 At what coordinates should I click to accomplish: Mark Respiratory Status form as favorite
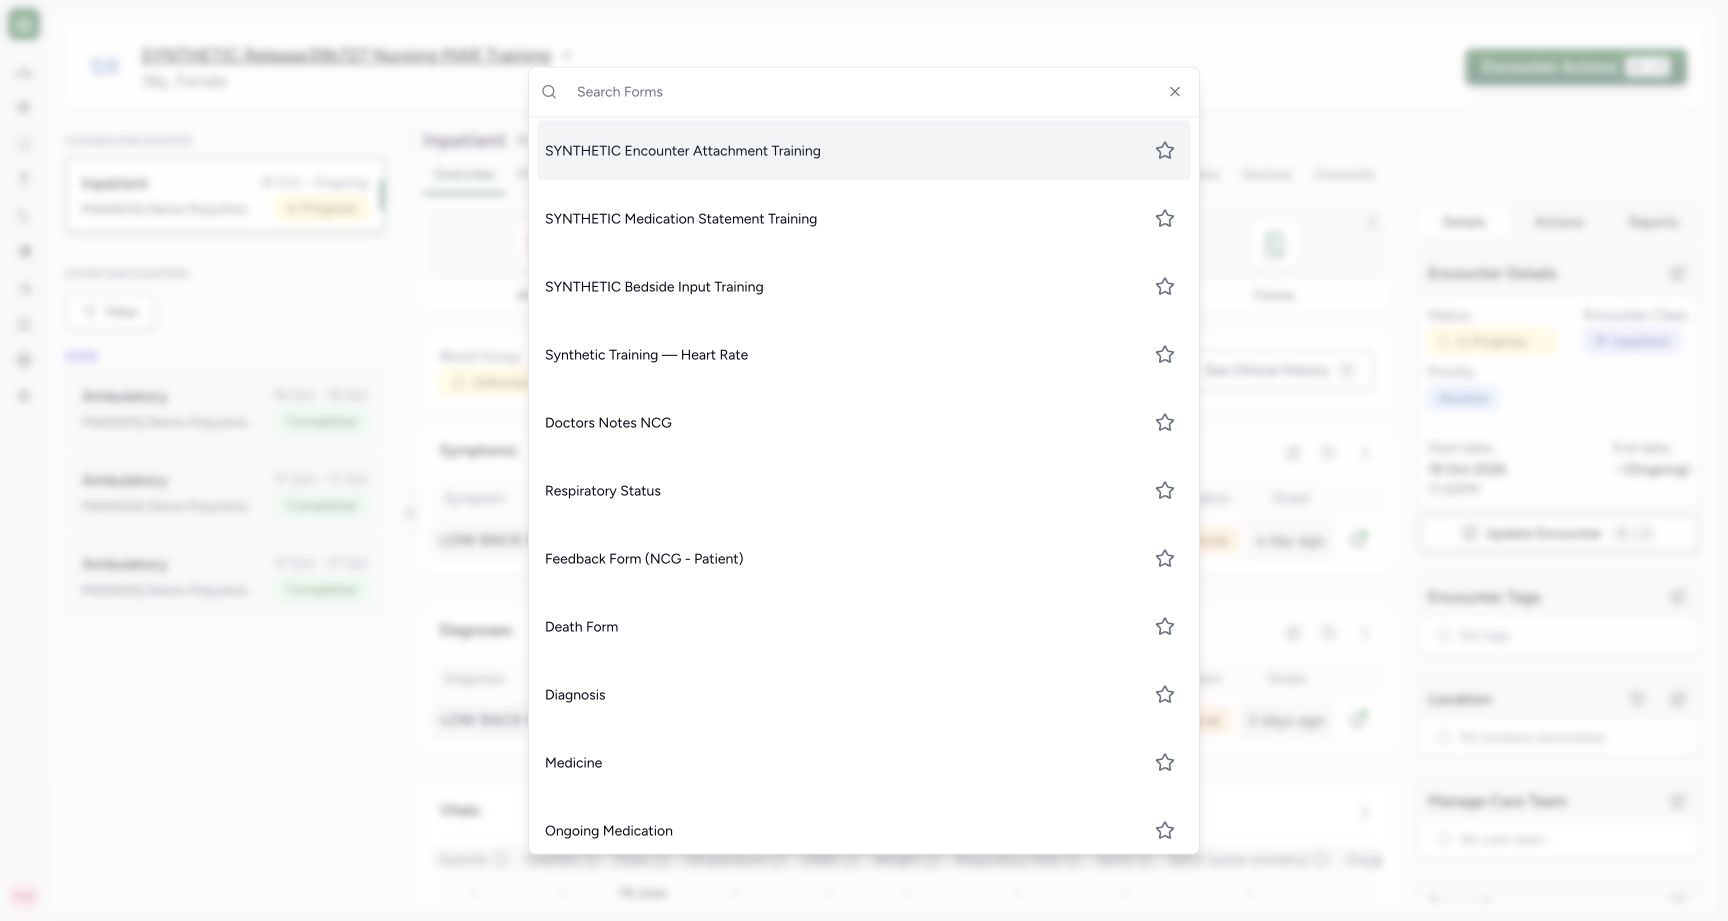pyautogui.click(x=1164, y=491)
